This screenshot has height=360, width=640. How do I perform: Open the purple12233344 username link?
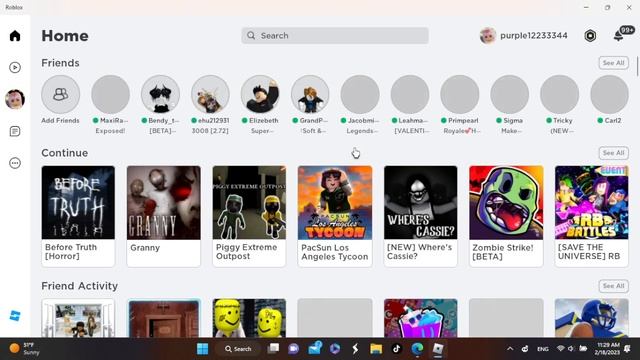pyautogui.click(x=534, y=36)
